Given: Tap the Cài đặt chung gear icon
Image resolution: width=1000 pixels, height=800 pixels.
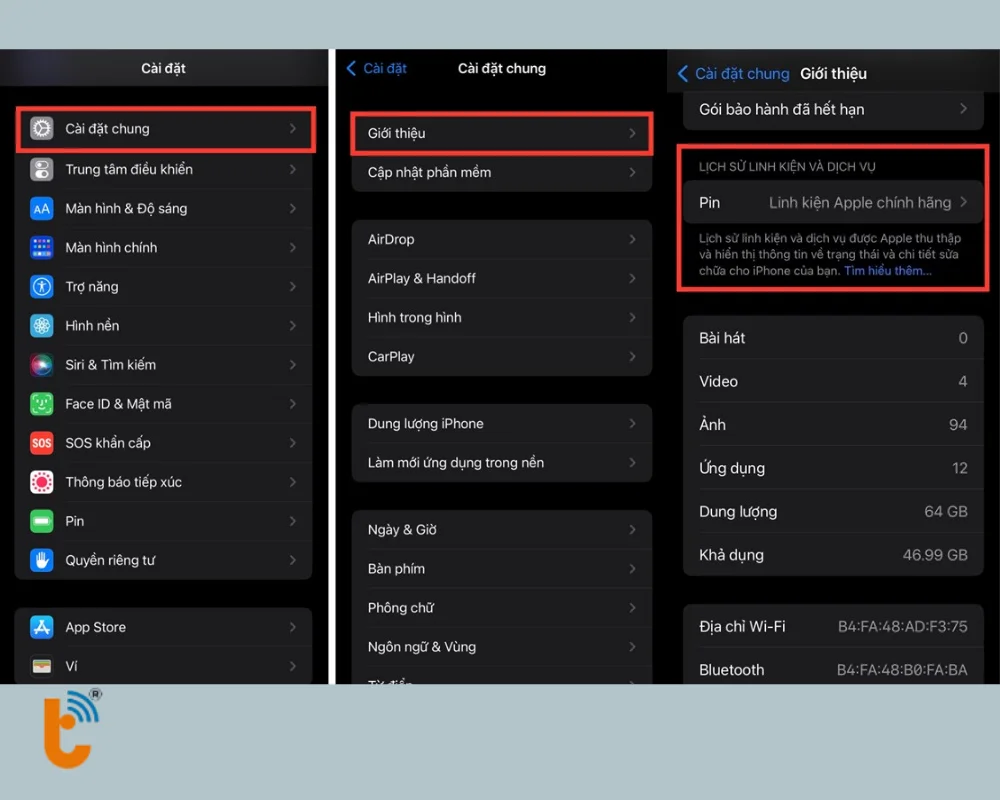Looking at the screenshot, I should (x=41, y=129).
